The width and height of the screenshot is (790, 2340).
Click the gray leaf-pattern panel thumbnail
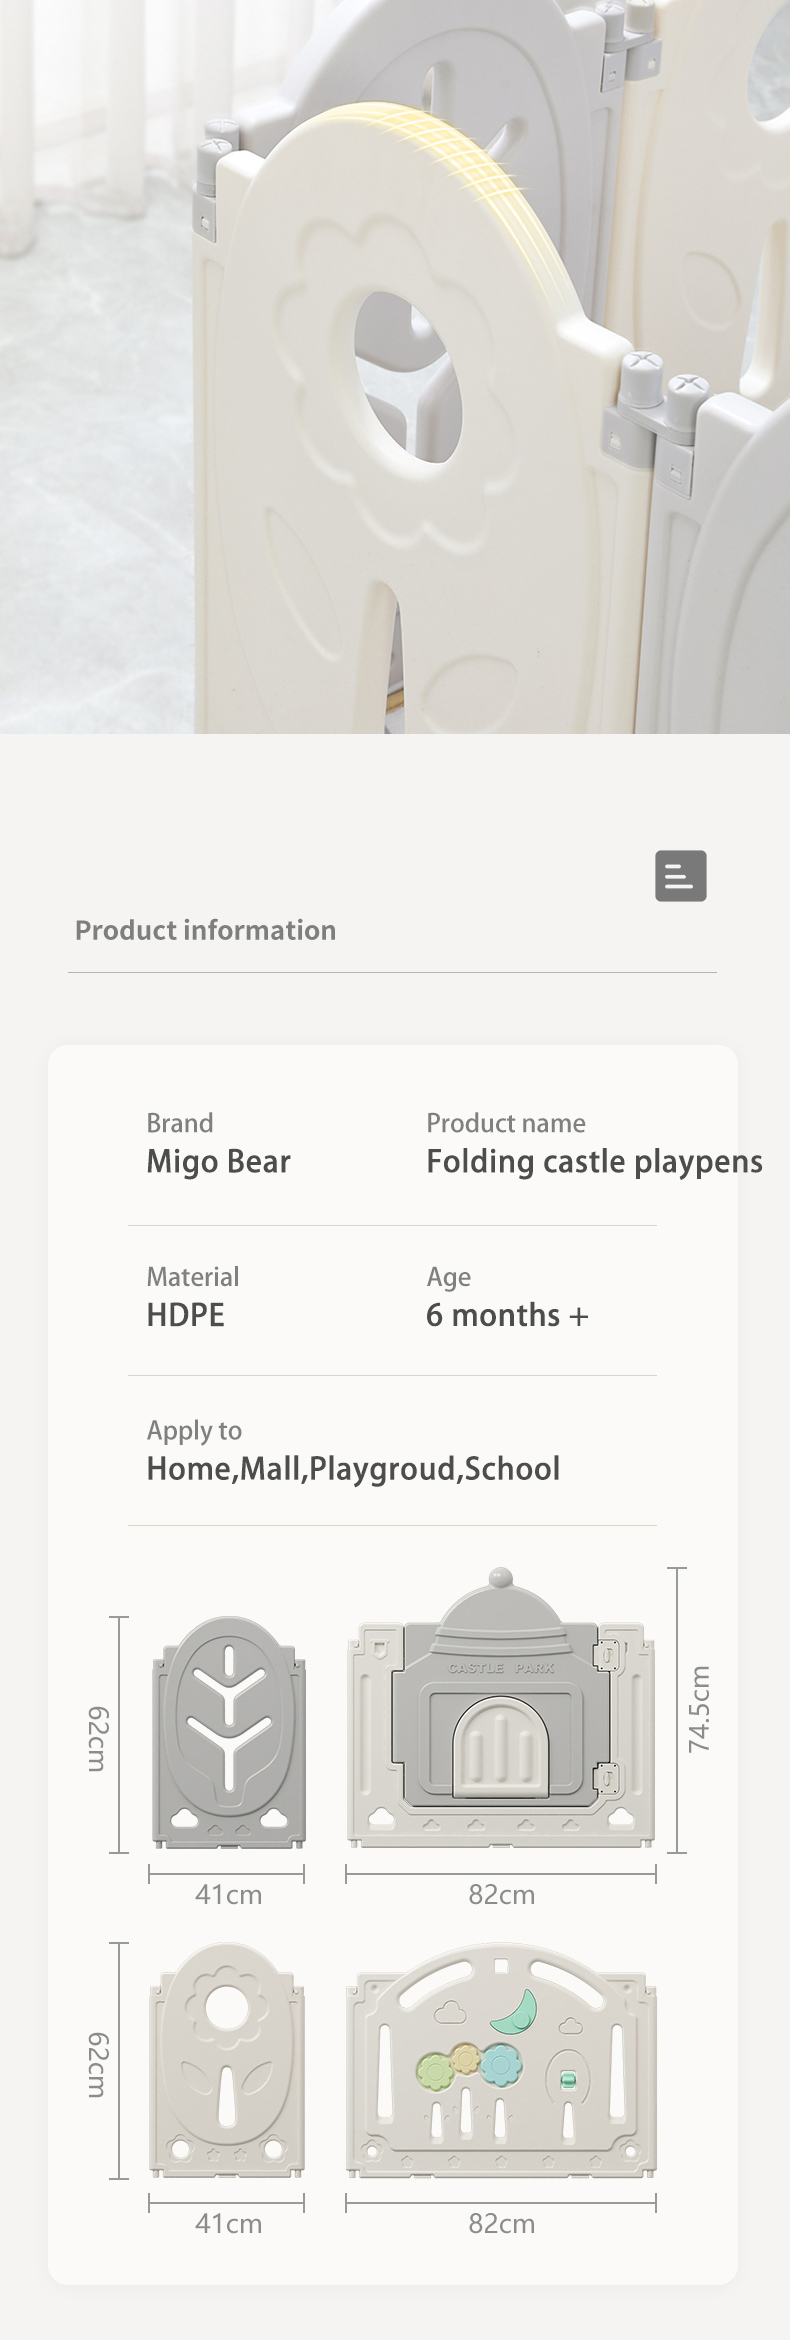click(x=229, y=1731)
